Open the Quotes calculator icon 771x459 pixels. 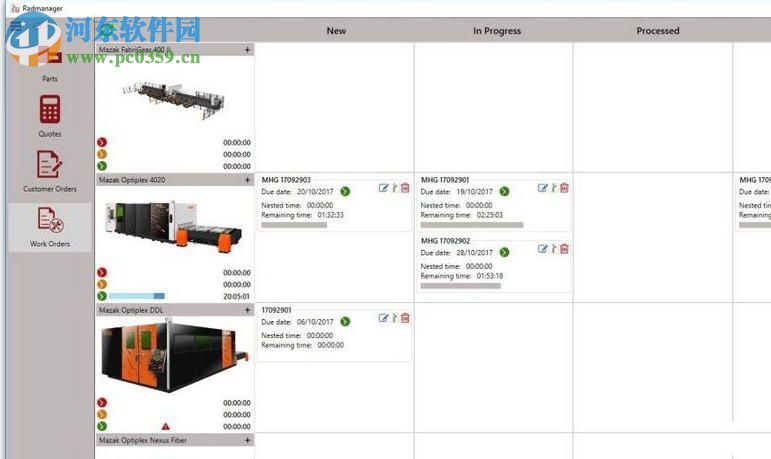click(x=50, y=109)
